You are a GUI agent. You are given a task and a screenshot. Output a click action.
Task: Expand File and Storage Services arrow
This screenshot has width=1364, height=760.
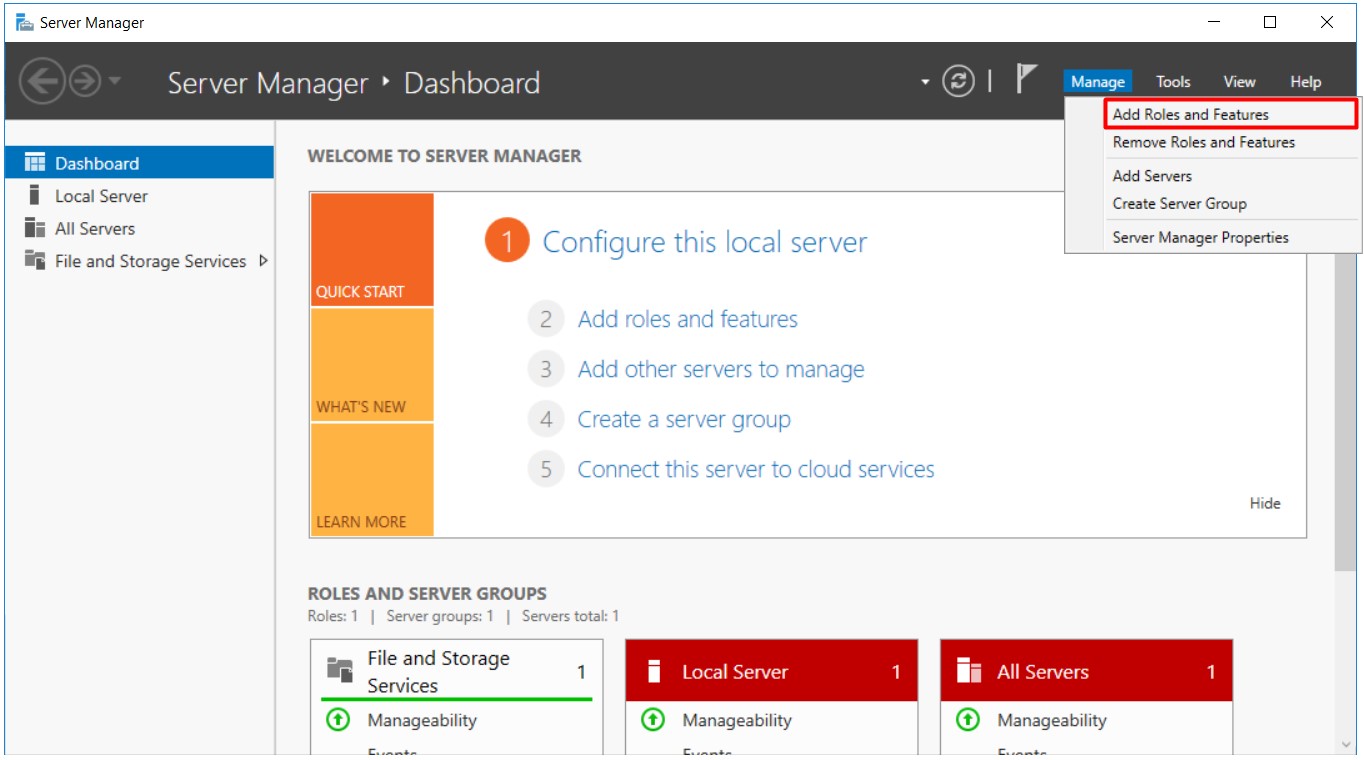click(263, 261)
